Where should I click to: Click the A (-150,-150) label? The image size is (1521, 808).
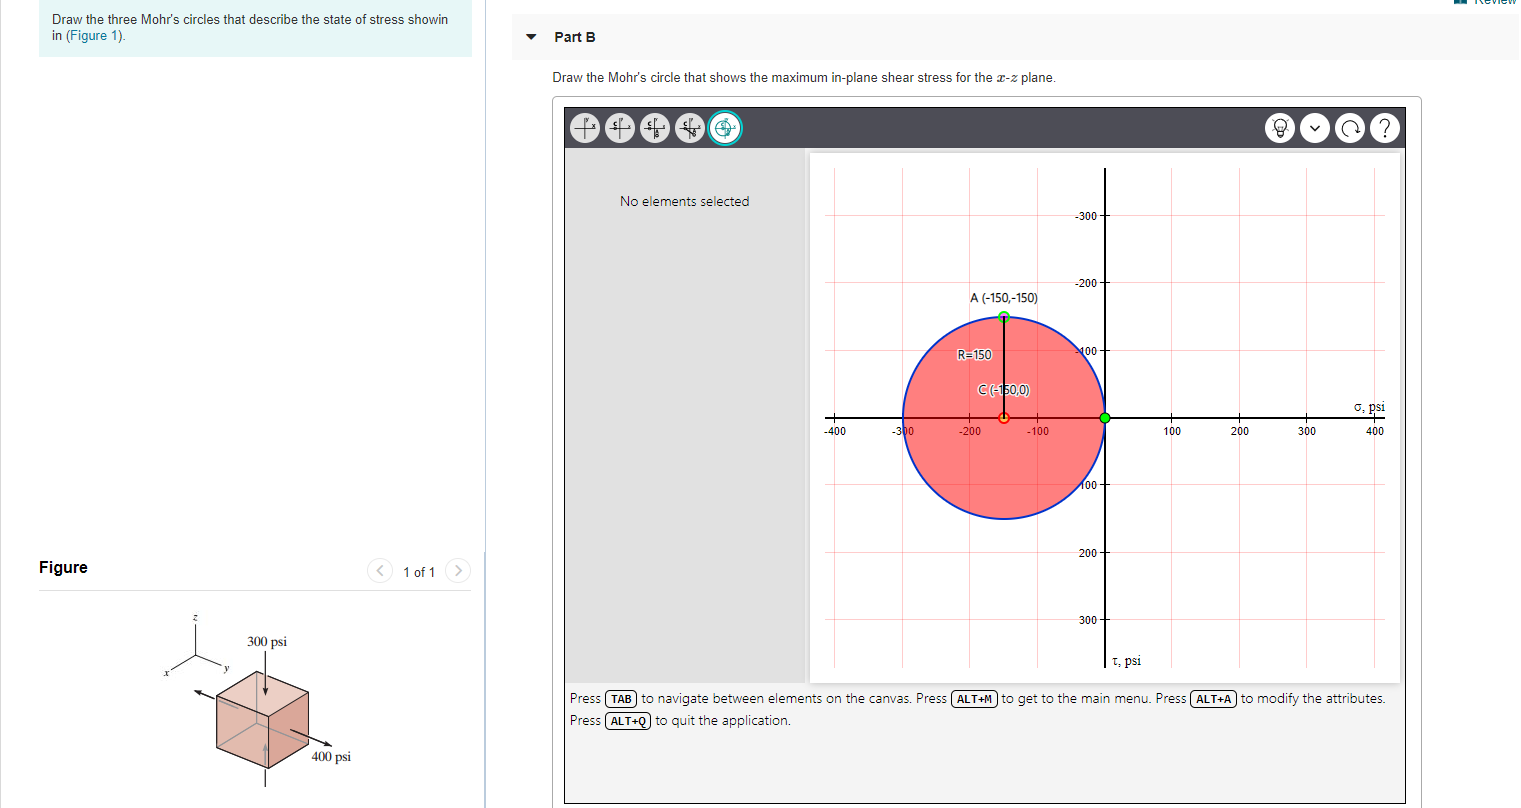pos(1004,298)
